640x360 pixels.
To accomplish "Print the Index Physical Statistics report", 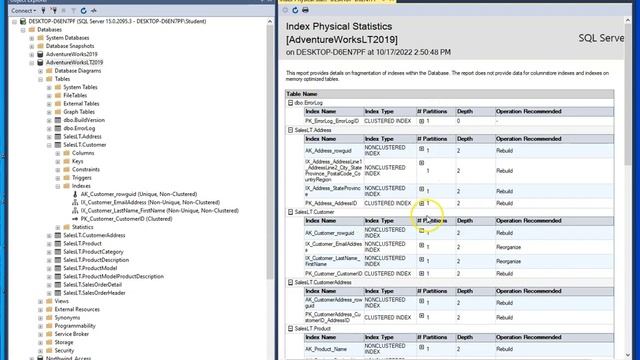I will tap(305, 10).
